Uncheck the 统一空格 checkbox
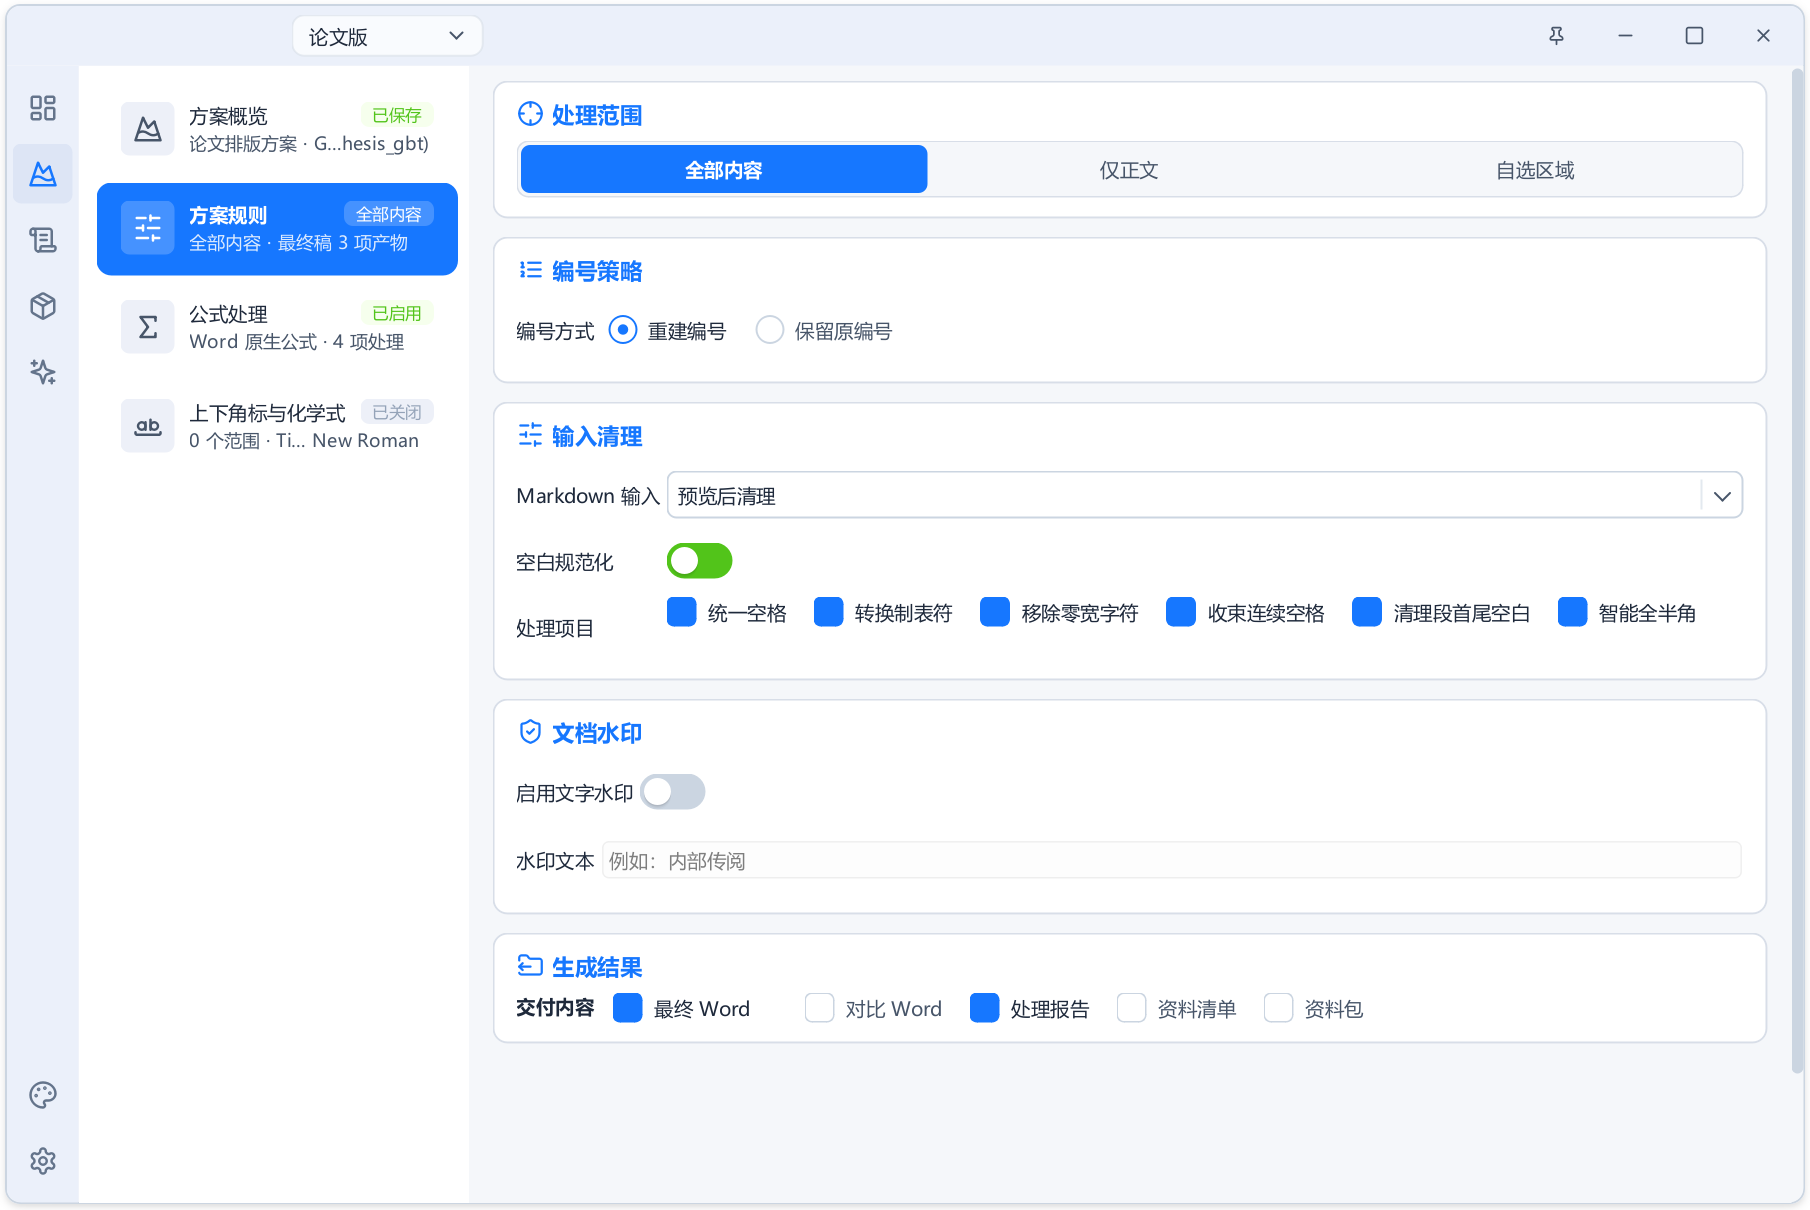 point(682,612)
